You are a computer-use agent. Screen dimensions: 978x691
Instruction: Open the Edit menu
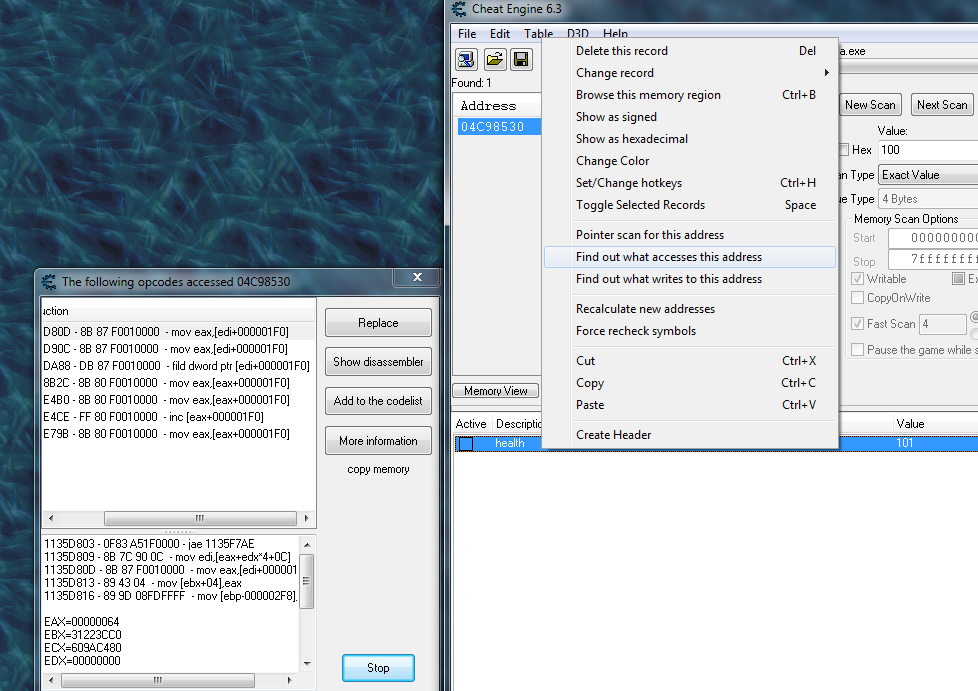pos(500,34)
